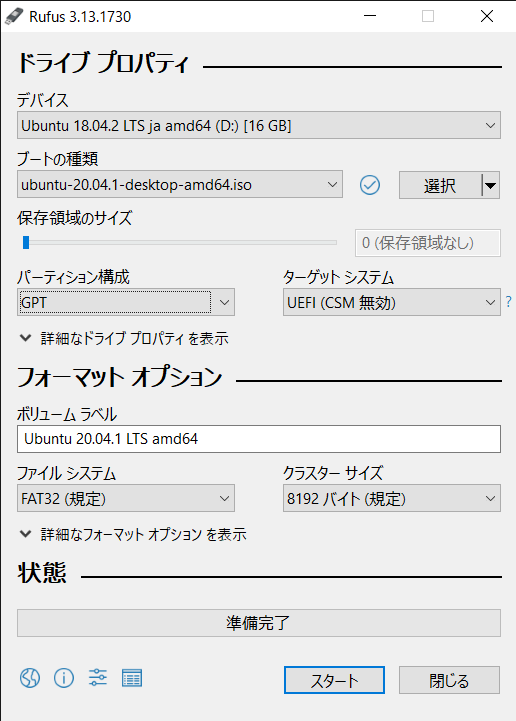
Task: Open the application settings sliders icon
Action: (98, 678)
